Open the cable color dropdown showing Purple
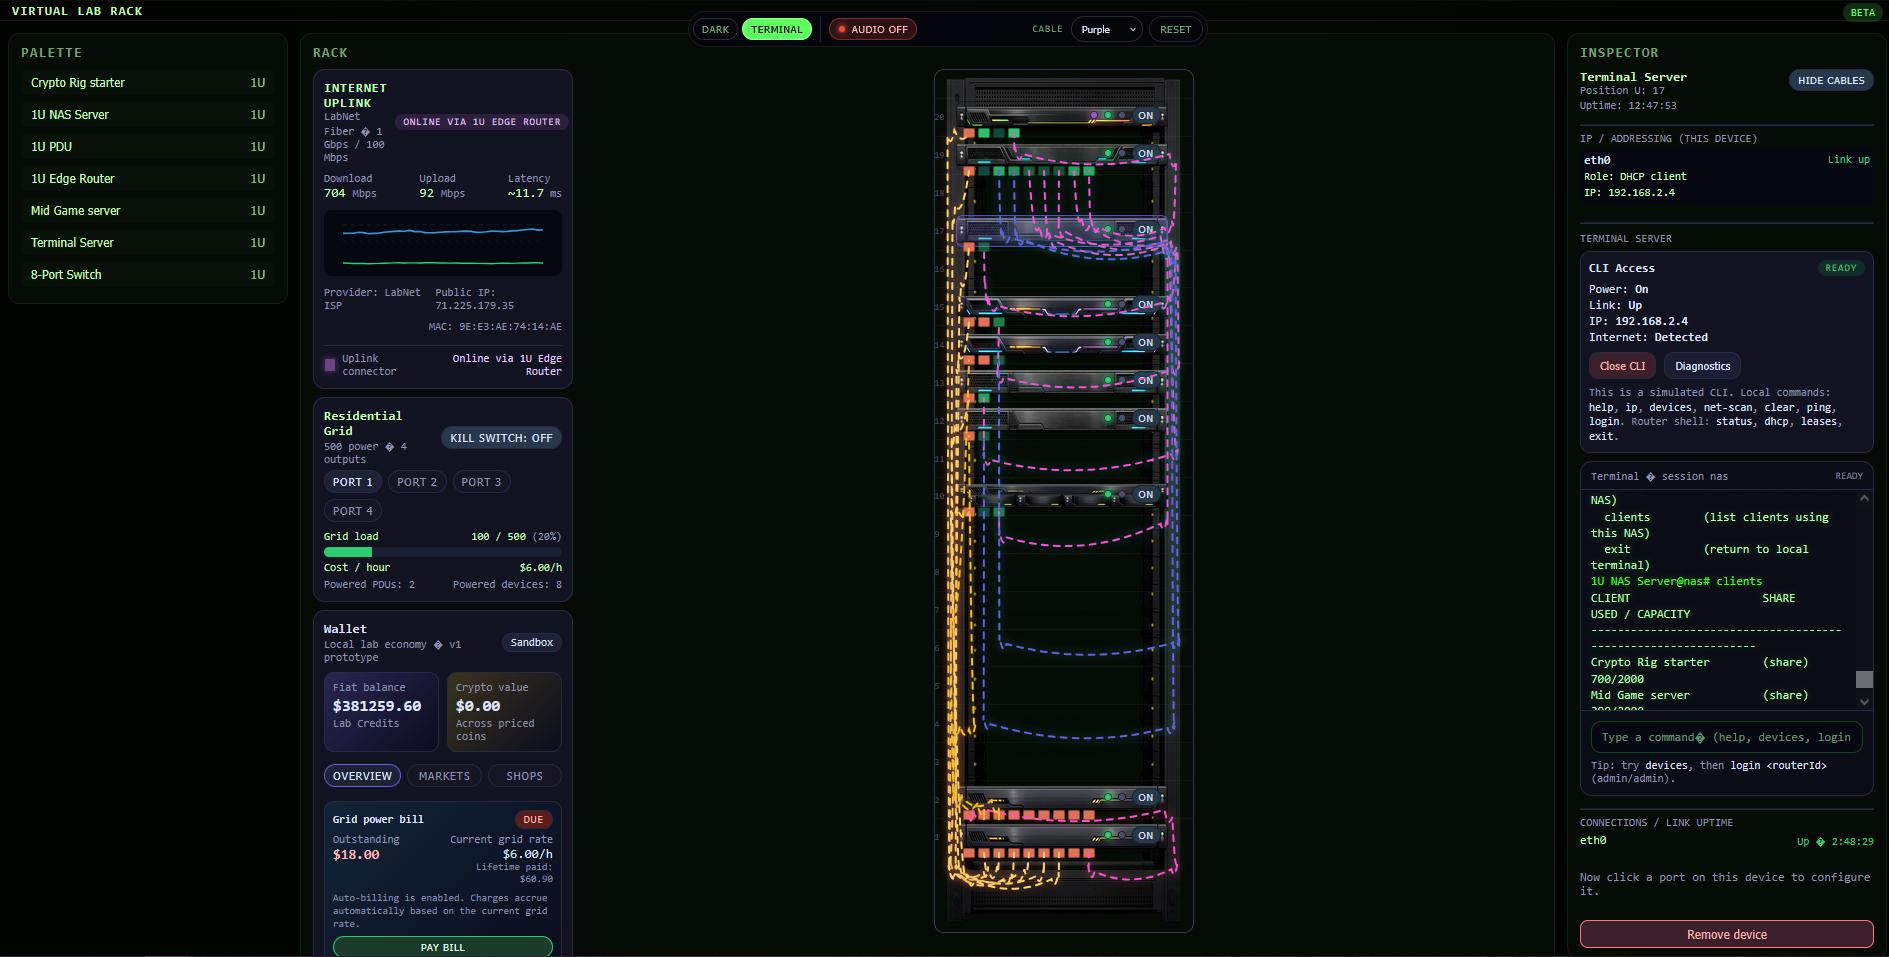Image resolution: width=1889 pixels, height=957 pixels. pyautogui.click(x=1106, y=29)
